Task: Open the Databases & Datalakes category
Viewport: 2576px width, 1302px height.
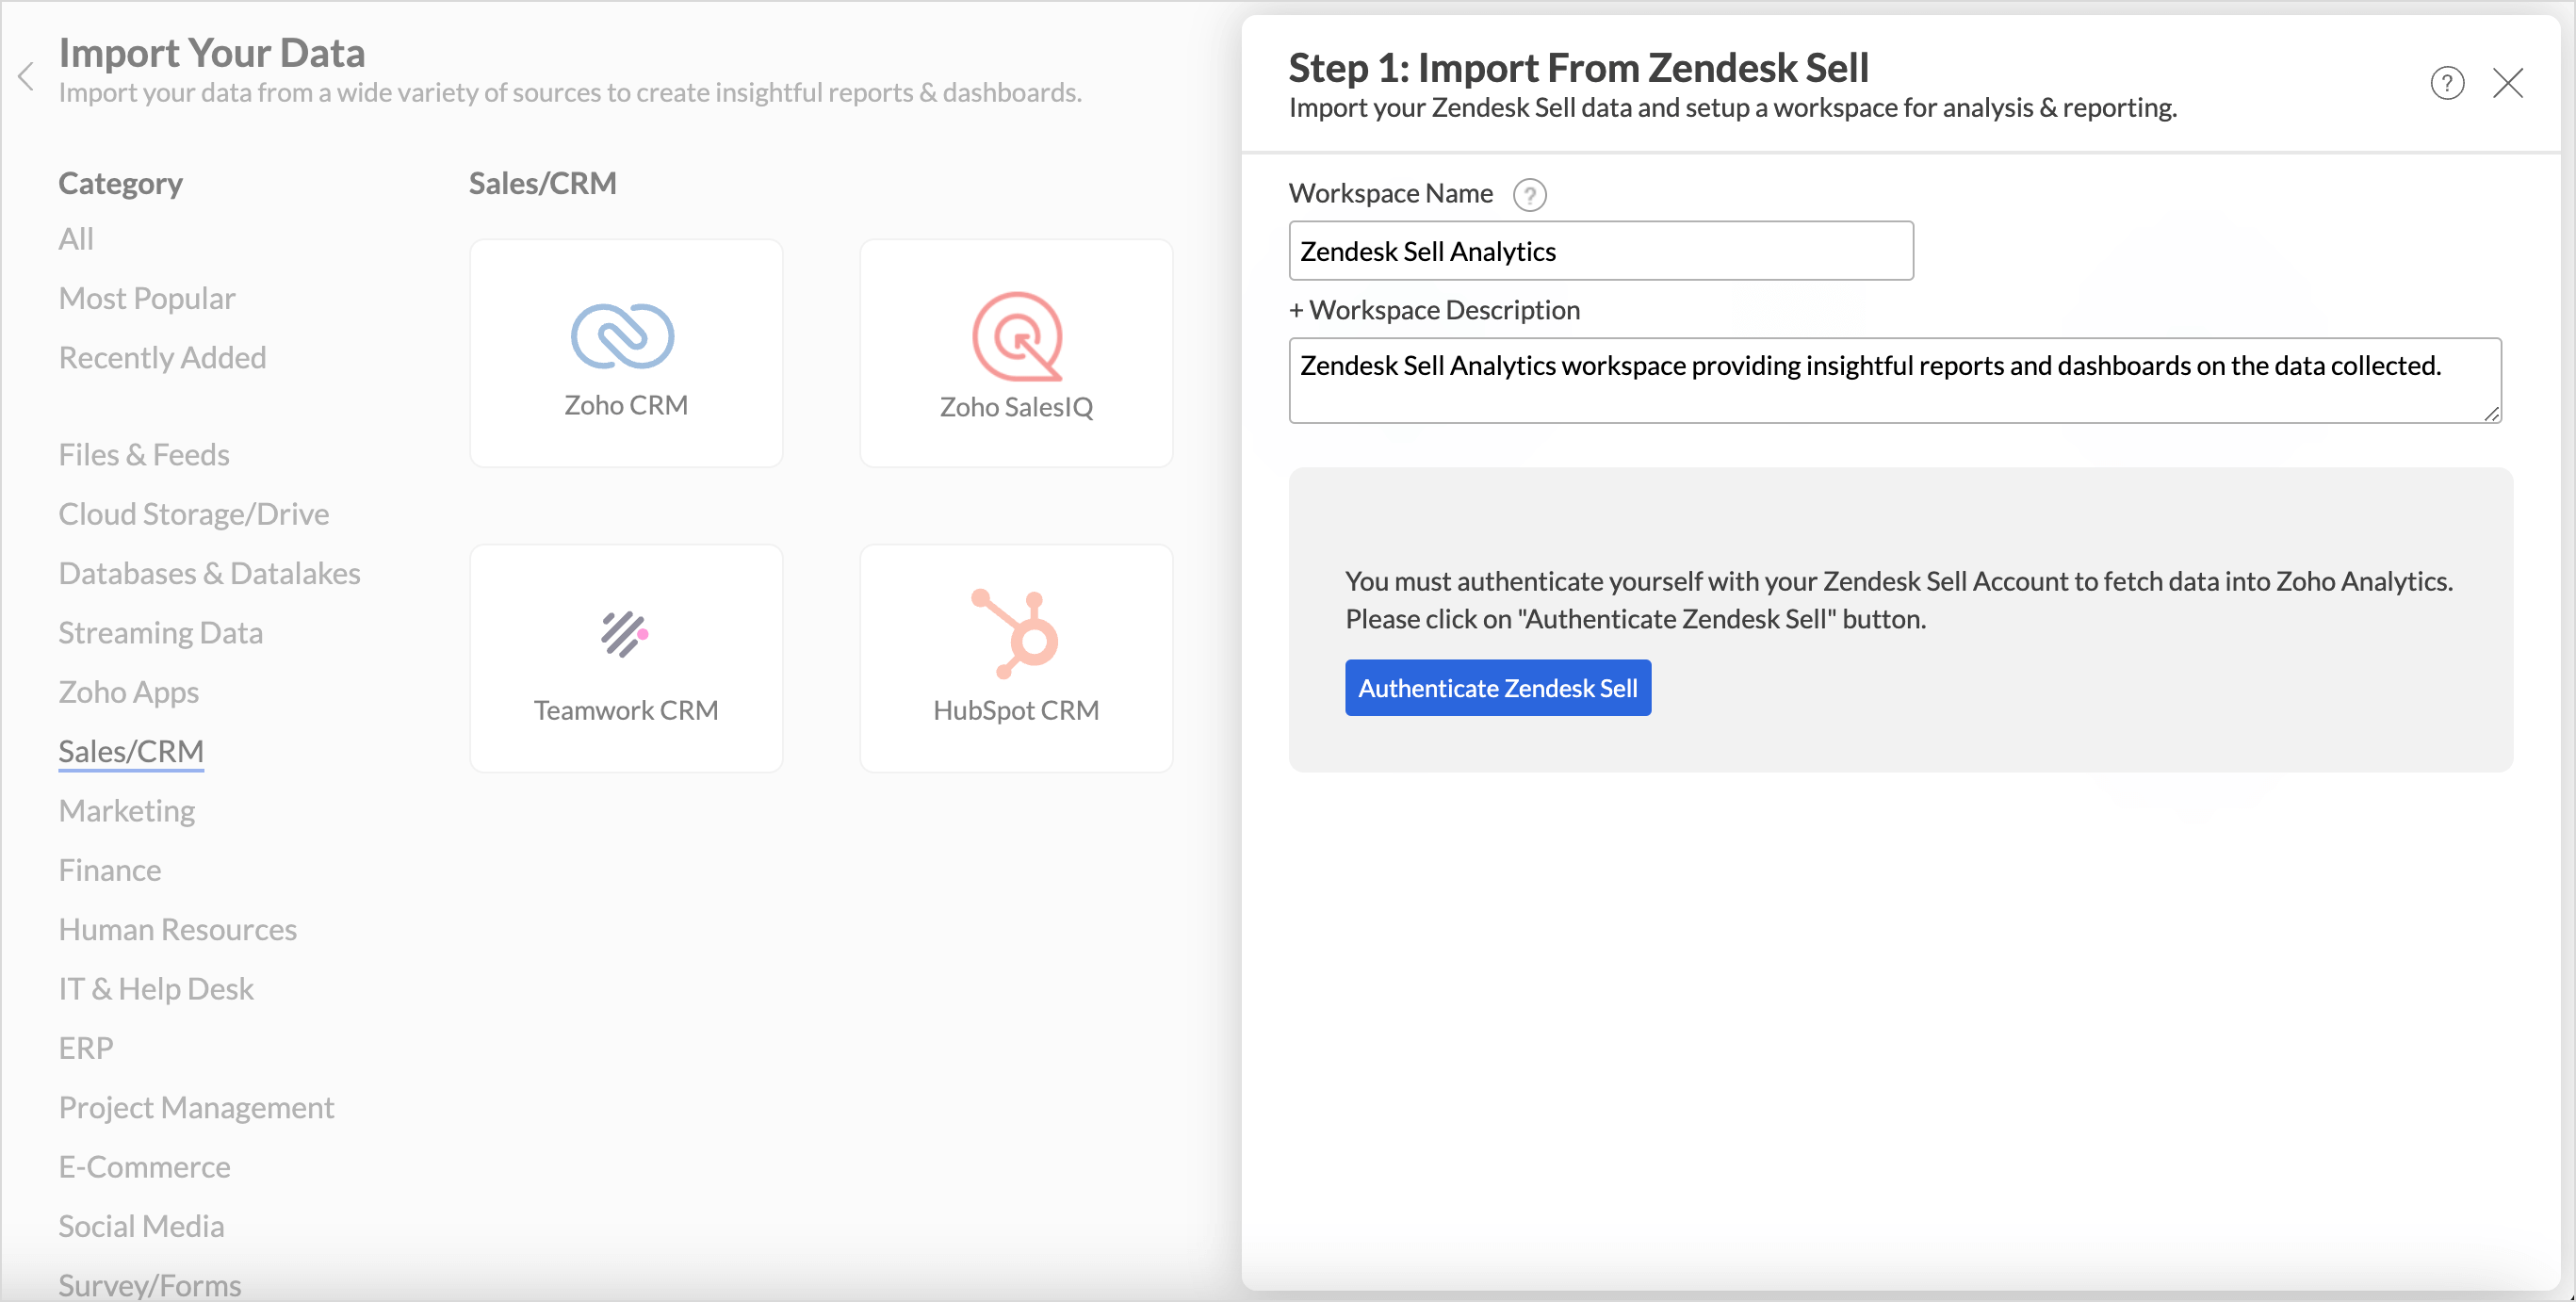Action: [209, 573]
